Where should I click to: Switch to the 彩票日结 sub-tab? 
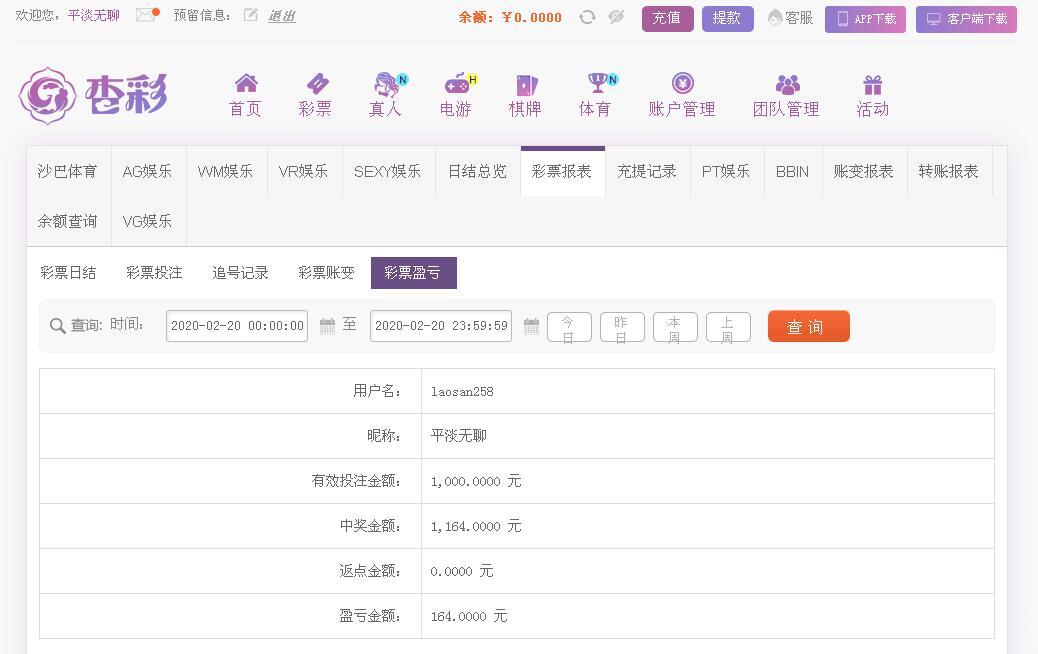click(68, 272)
